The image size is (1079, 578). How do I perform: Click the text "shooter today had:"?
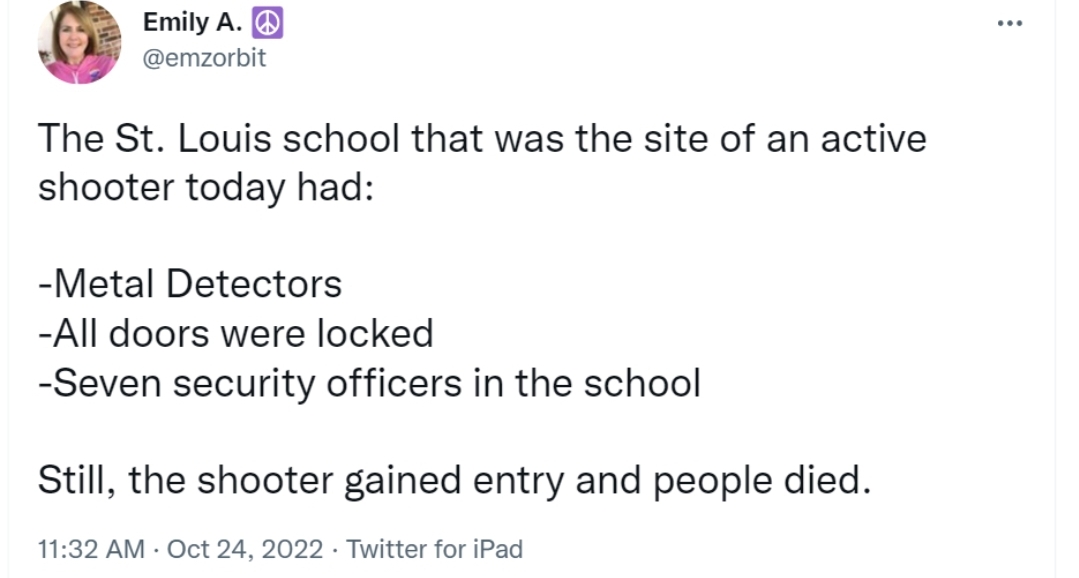204,188
